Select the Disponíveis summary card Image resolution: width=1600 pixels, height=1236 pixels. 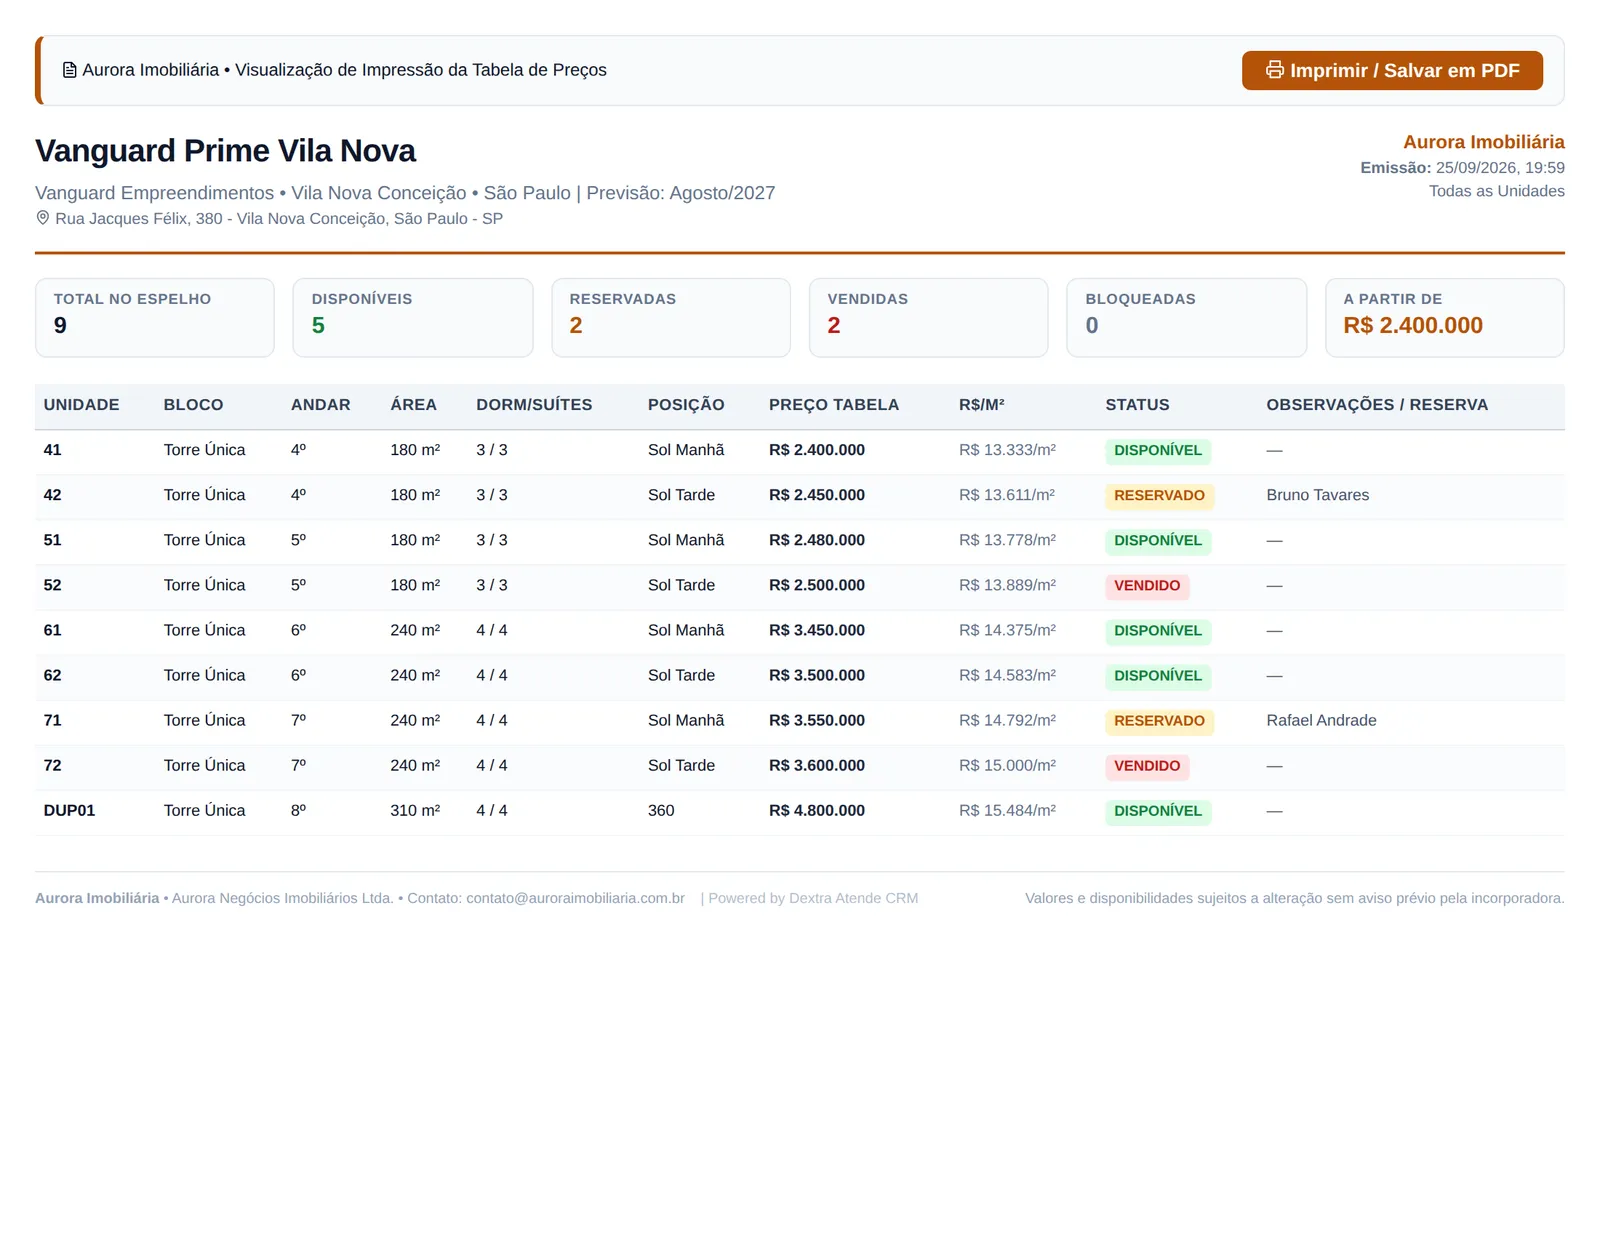click(413, 317)
